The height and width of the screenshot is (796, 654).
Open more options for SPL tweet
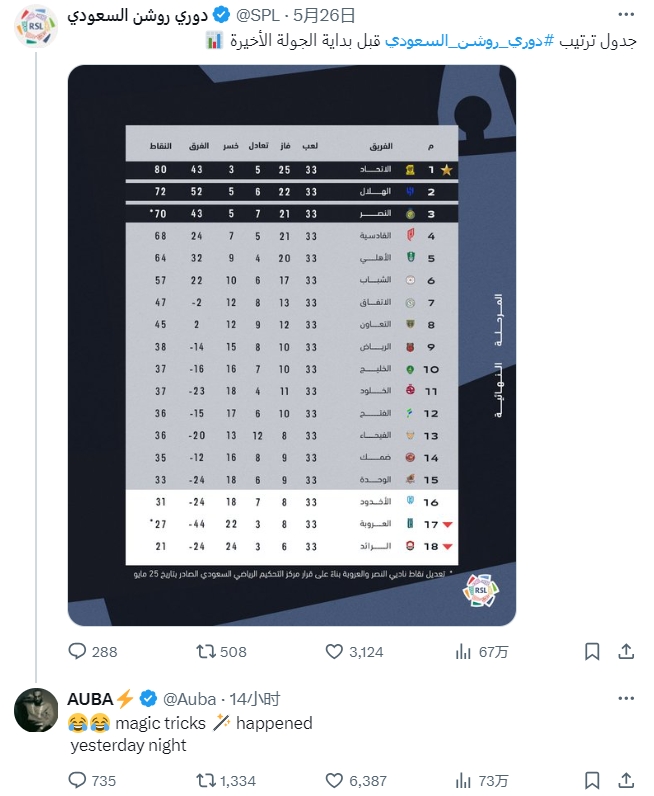click(x=625, y=16)
